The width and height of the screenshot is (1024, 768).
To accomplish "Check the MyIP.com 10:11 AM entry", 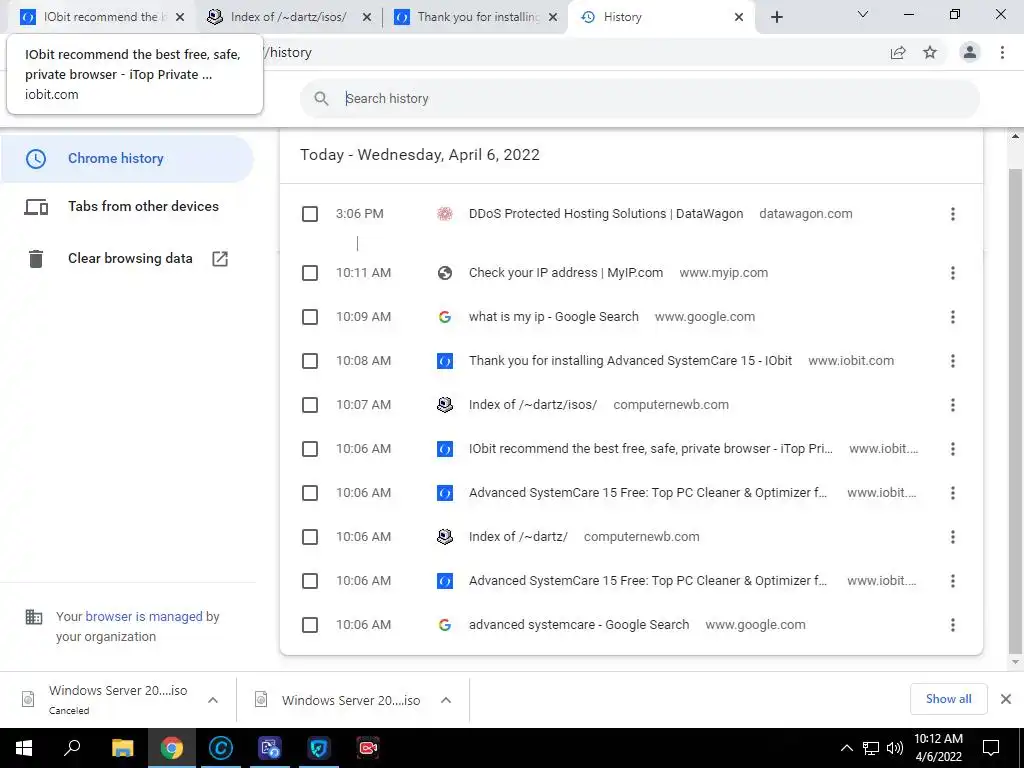I will 310,273.
